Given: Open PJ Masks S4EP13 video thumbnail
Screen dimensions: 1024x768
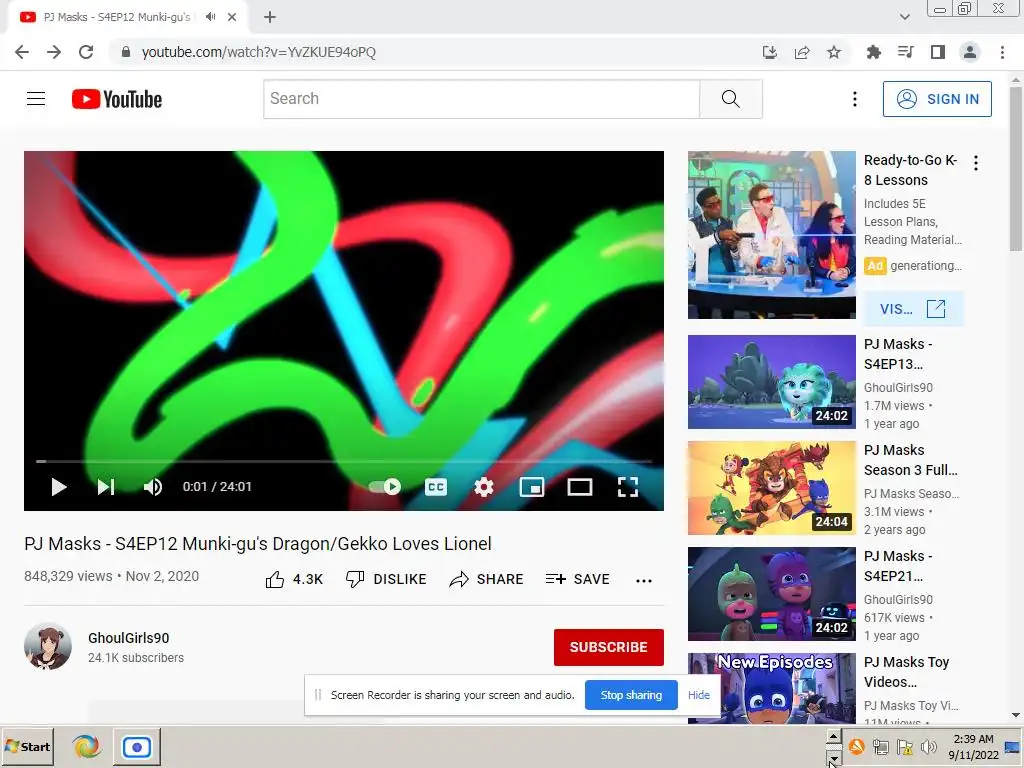Looking at the screenshot, I should click(771, 382).
